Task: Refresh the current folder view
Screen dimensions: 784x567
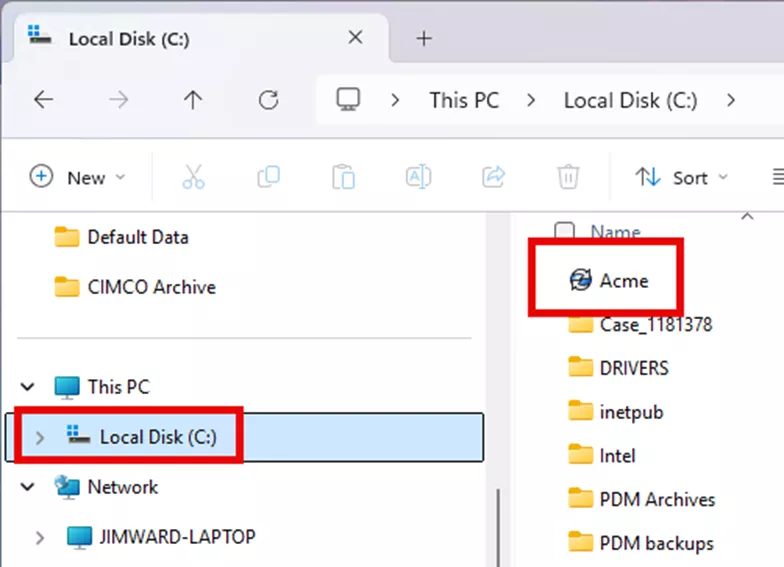Action: pyautogui.click(x=268, y=100)
